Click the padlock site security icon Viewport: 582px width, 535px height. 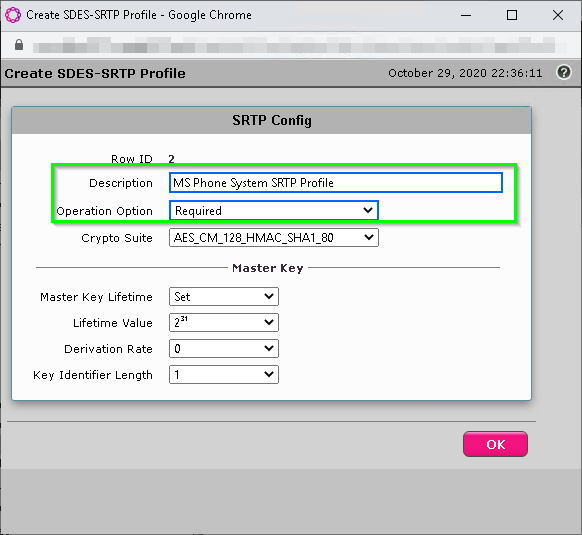coord(19,45)
